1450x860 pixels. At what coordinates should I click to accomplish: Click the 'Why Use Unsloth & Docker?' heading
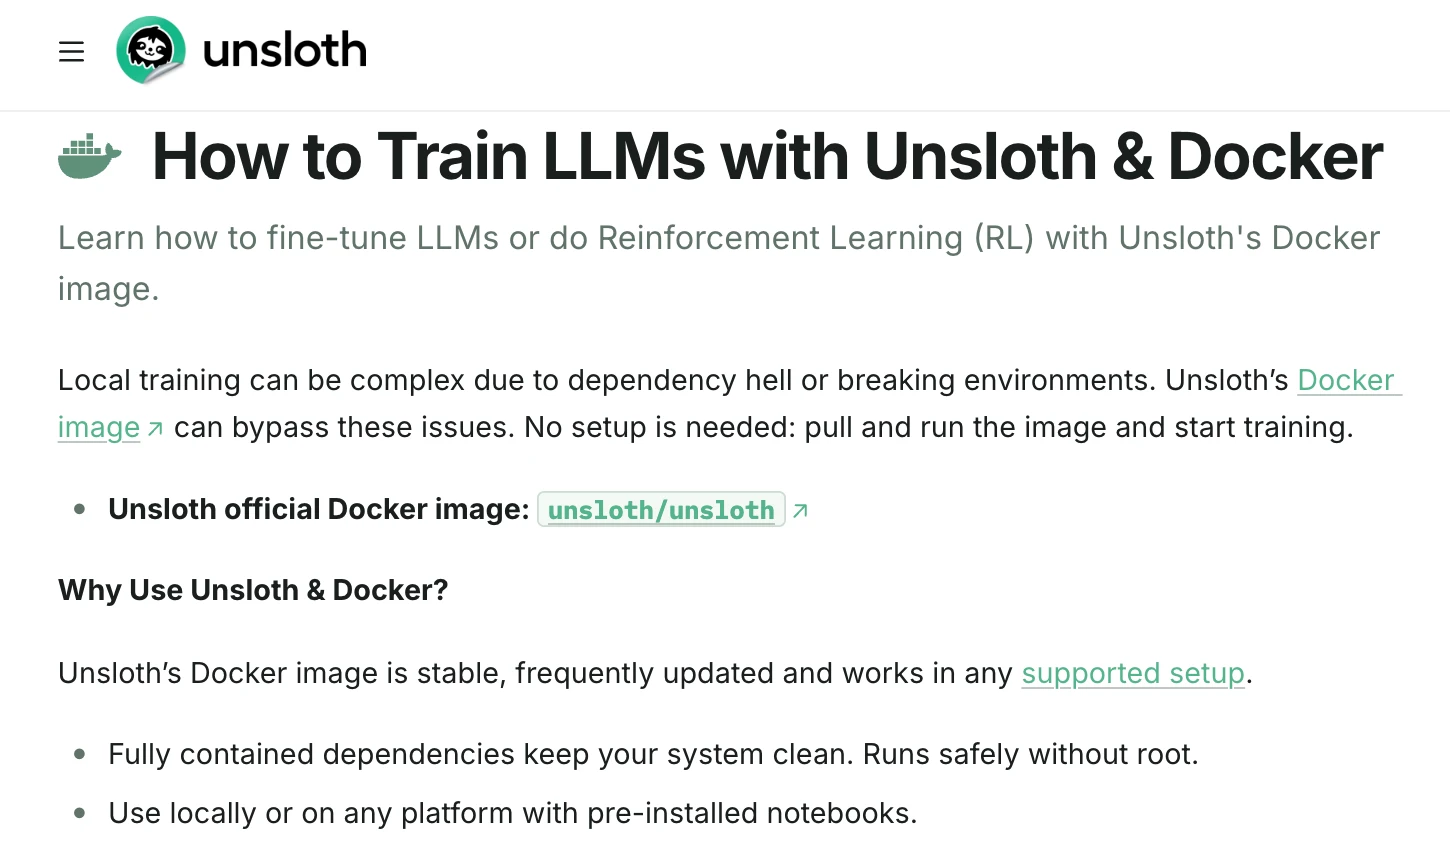pos(253,590)
